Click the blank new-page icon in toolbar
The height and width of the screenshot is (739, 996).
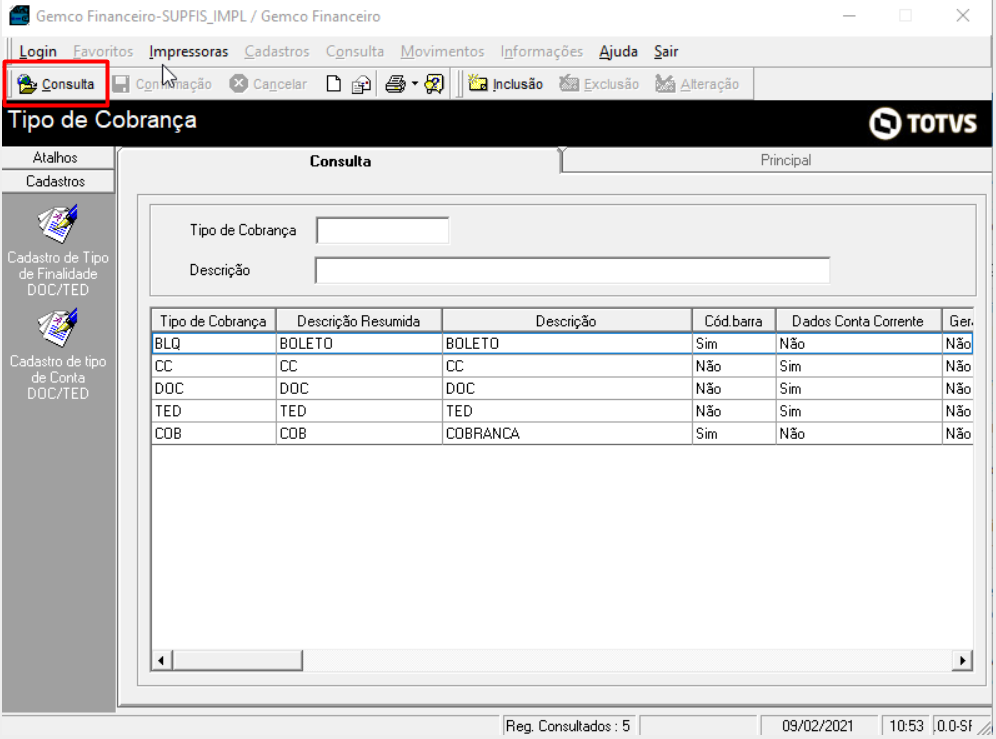click(x=333, y=84)
